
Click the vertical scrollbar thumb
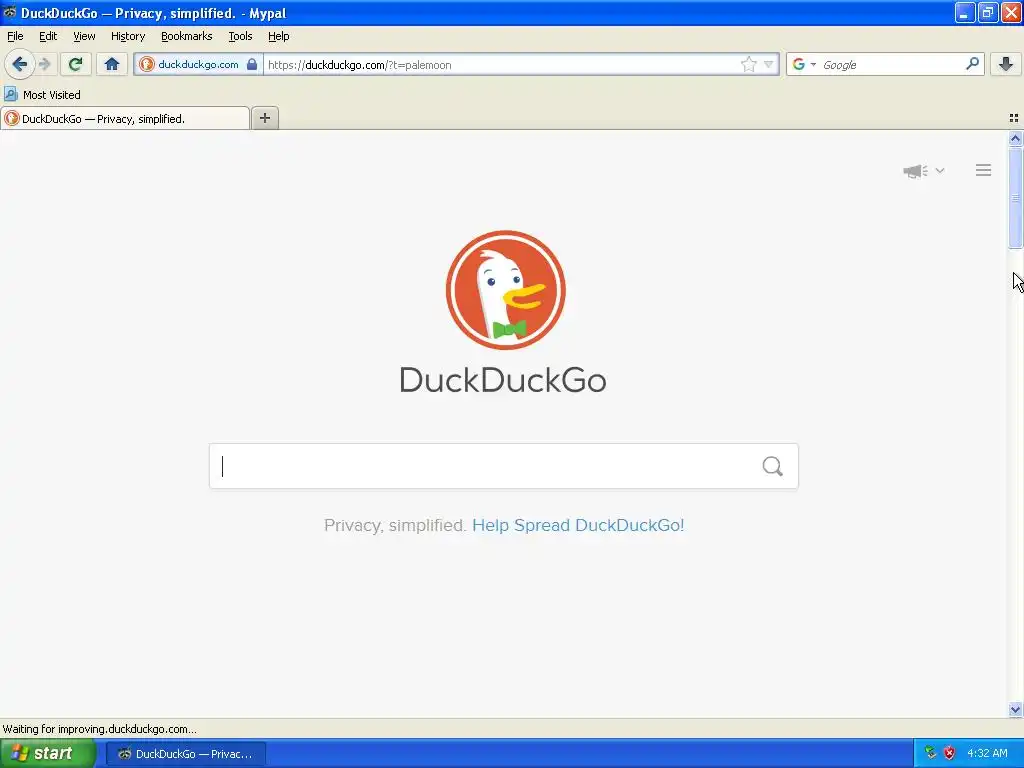click(x=1015, y=198)
